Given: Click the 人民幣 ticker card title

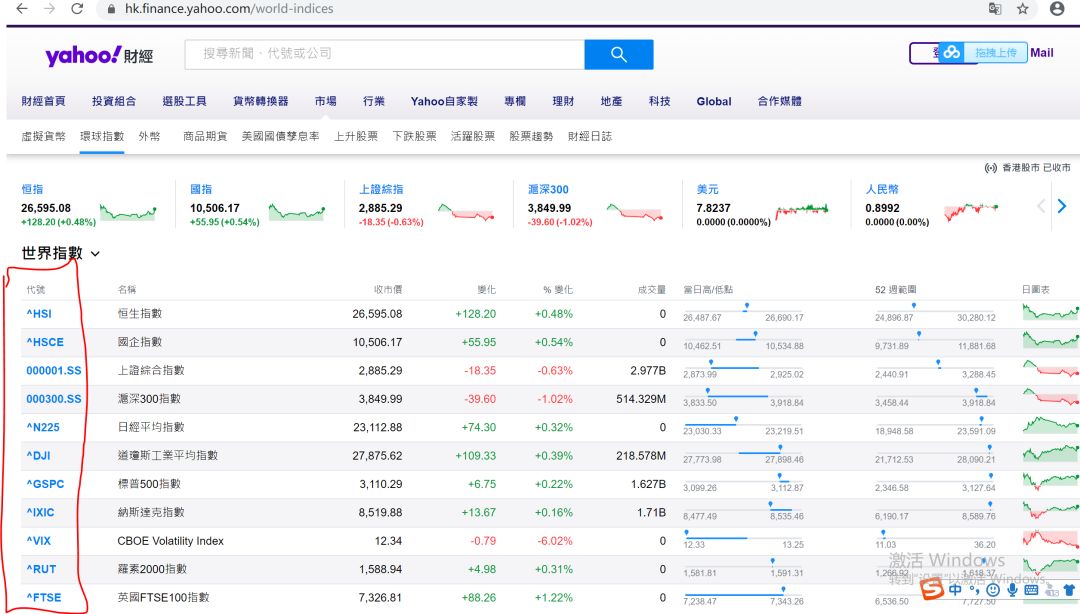Looking at the screenshot, I should pyautogui.click(x=882, y=189).
